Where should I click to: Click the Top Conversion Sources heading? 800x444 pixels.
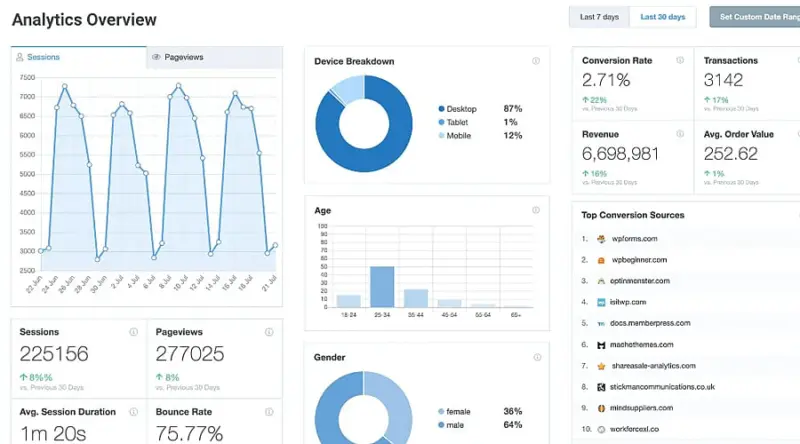[633, 215]
